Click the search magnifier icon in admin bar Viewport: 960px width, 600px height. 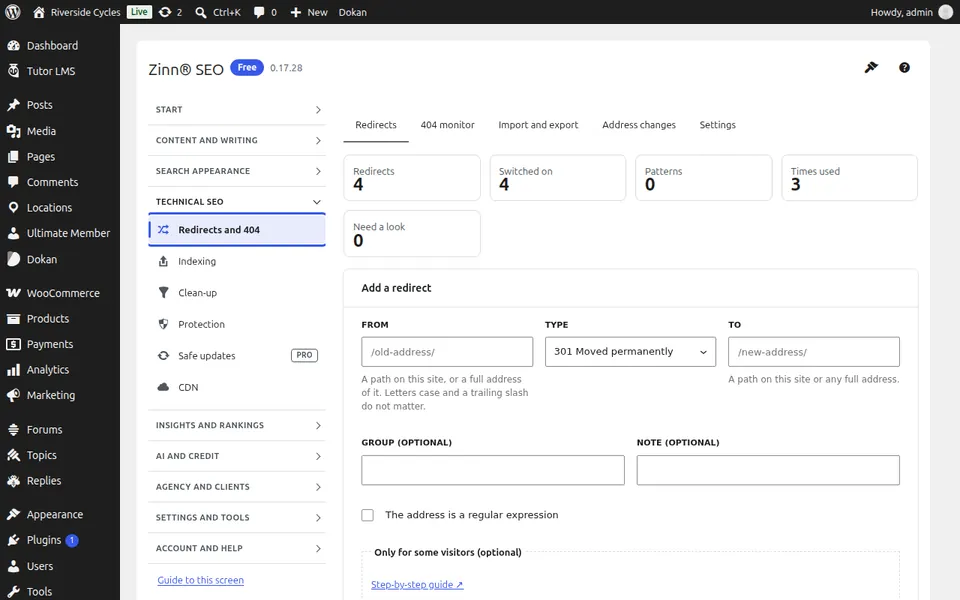click(201, 12)
